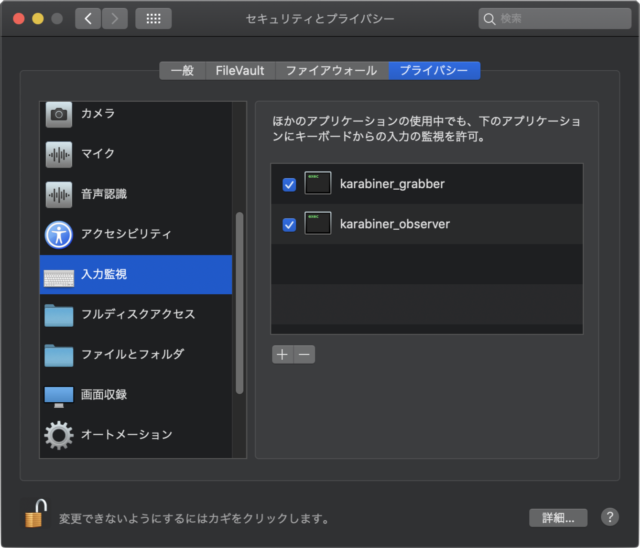The image size is (640, 548).
Task: Select 画面収録 in the privacy list
Action: click(x=136, y=395)
